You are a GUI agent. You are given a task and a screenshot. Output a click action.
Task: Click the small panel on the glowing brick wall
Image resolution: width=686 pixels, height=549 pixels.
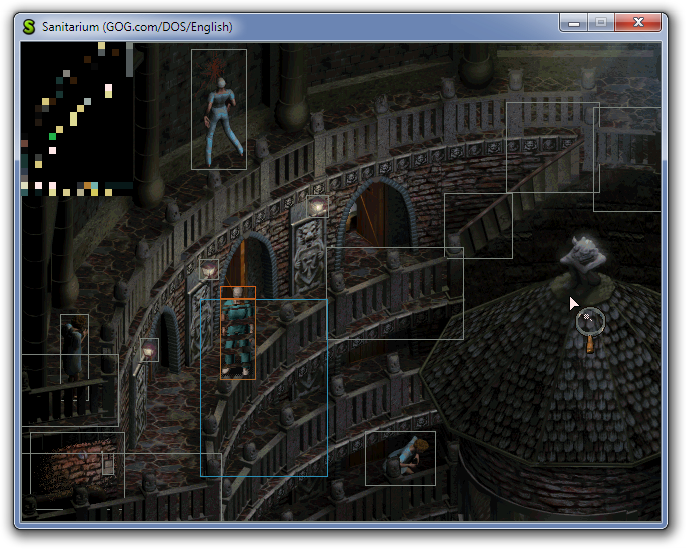click(108, 464)
